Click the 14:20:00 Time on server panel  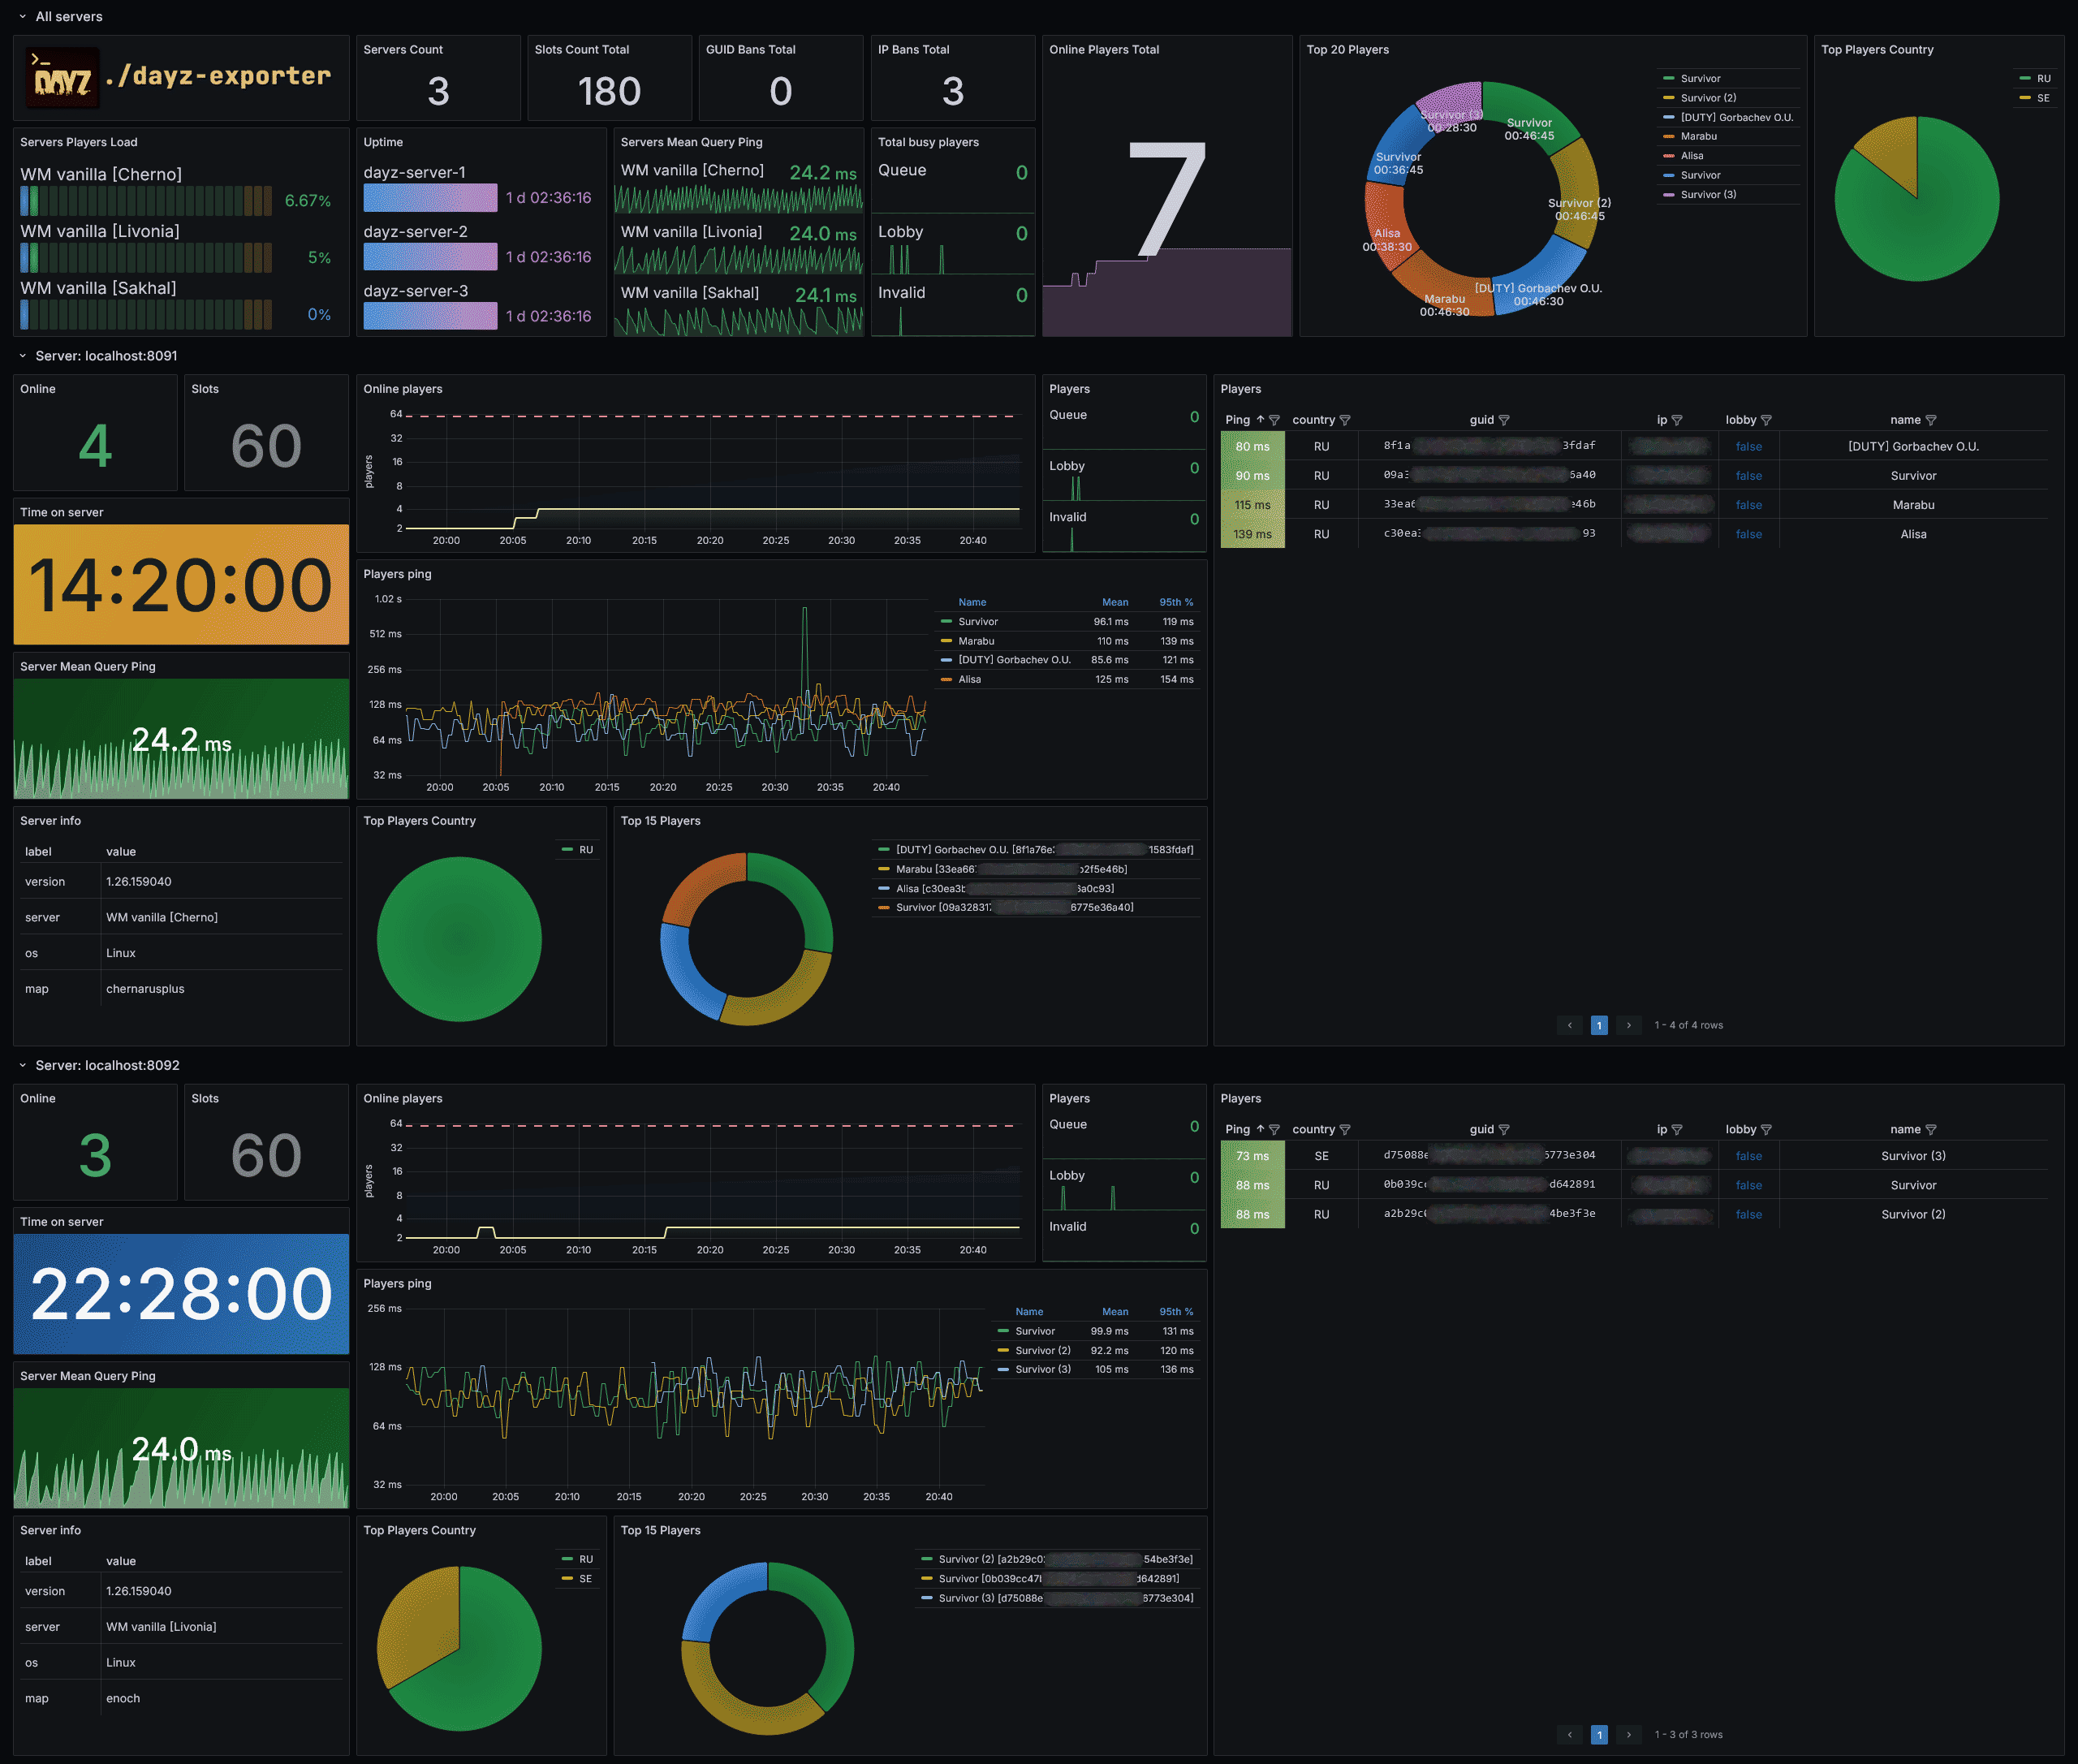click(x=181, y=585)
